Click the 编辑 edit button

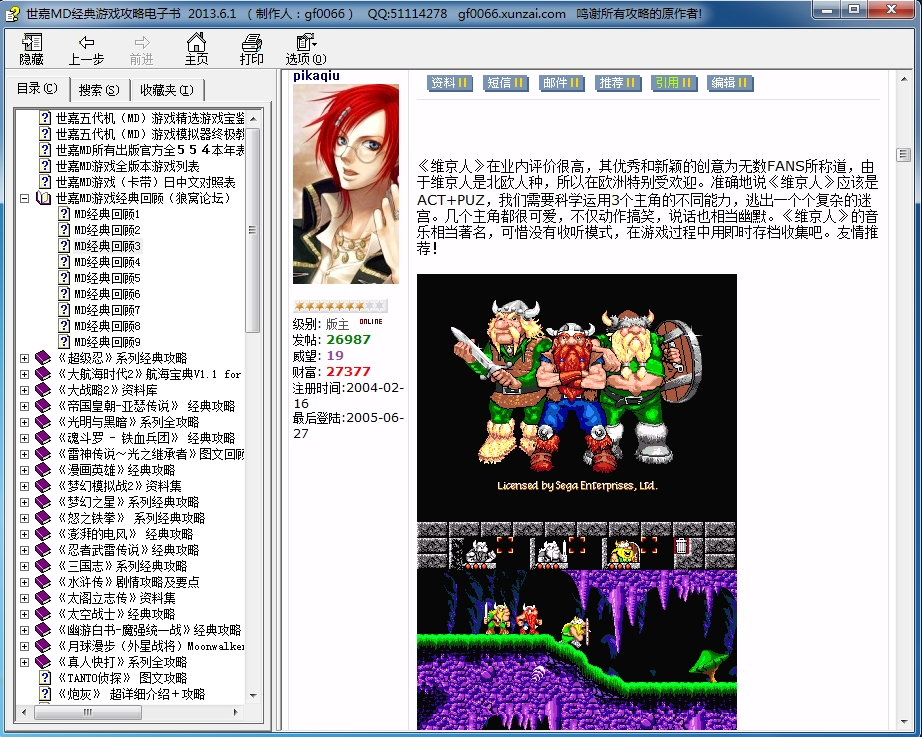(x=729, y=83)
